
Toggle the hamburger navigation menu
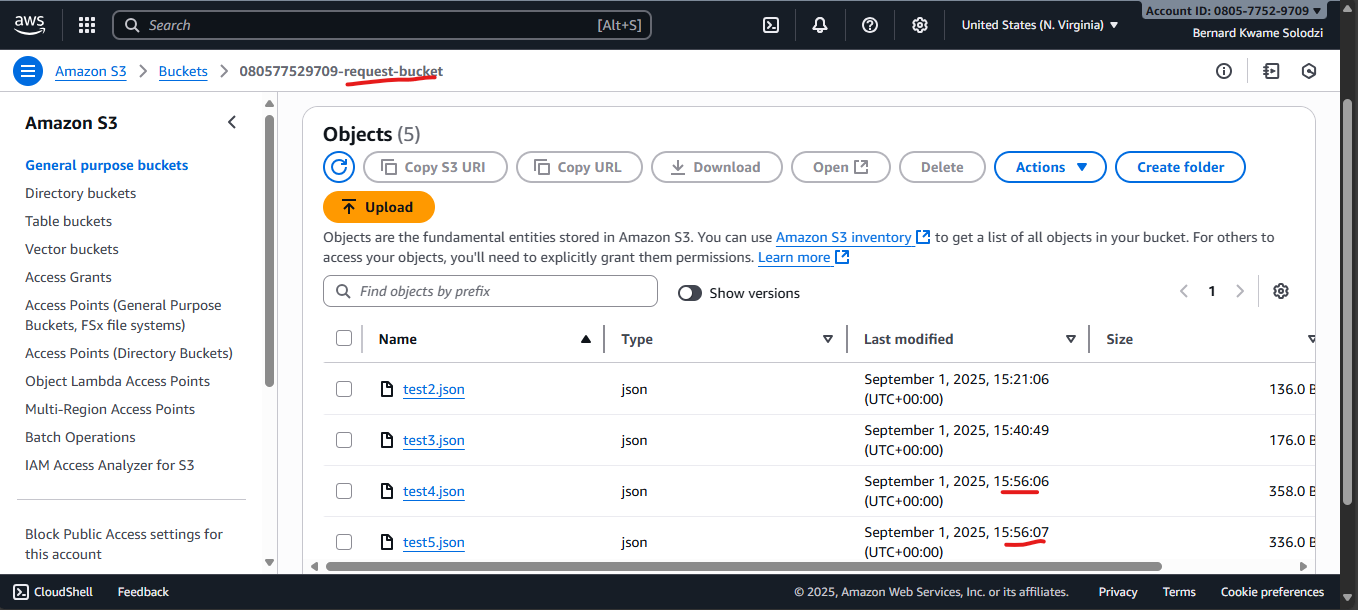[x=28, y=71]
